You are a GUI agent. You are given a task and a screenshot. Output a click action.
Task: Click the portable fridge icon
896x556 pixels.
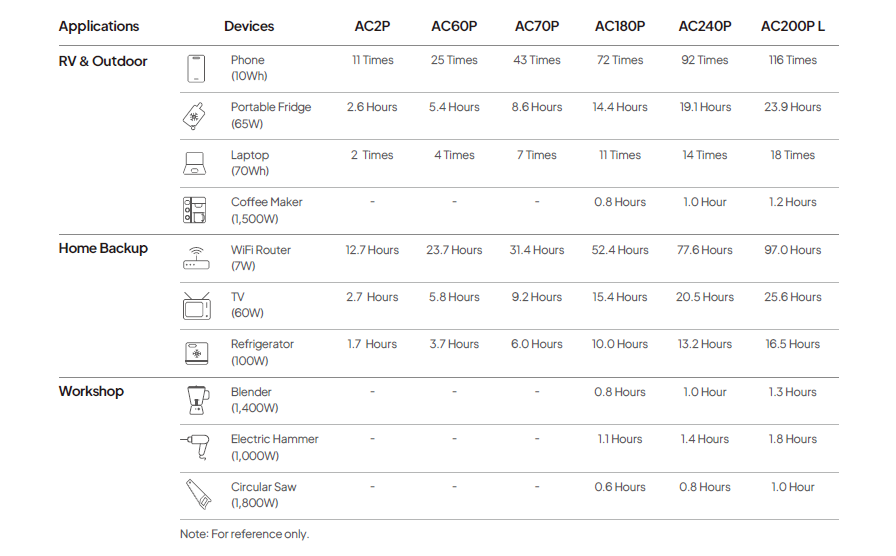[195, 116]
